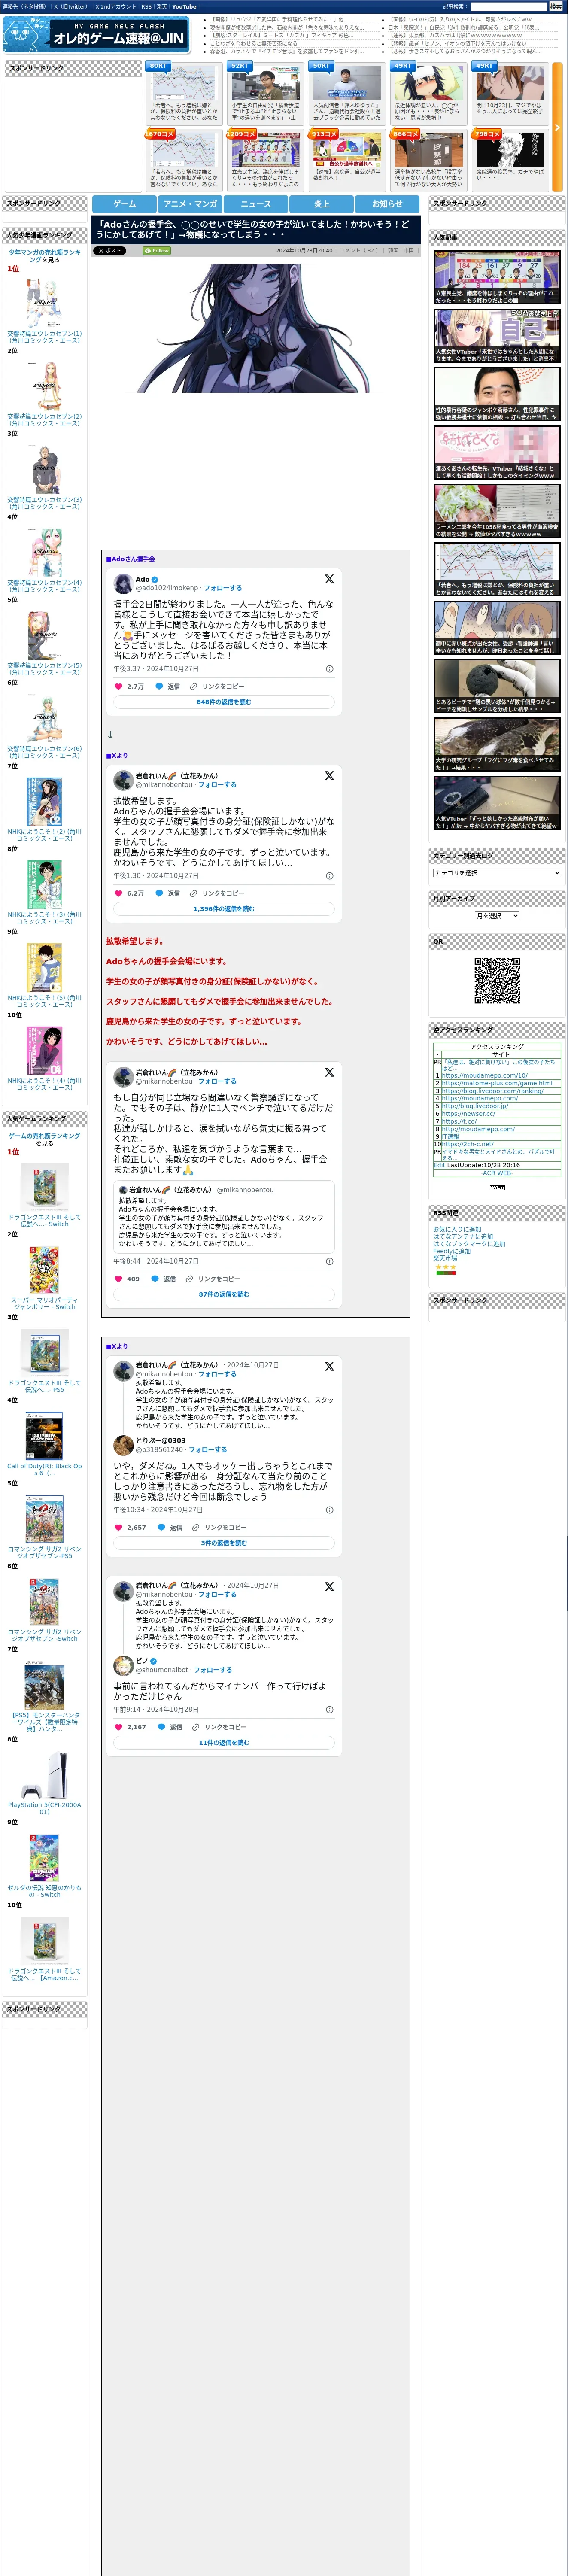The height and width of the screenshot is (2576, 568).
Task: Advance the top article carousel with the orange arrow
Action: [557, 128]
